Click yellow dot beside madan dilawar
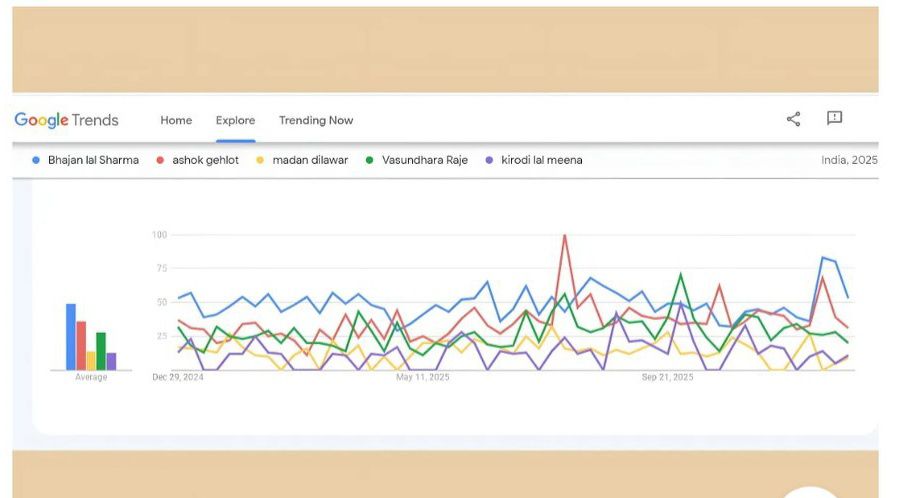 coord(261,160)
